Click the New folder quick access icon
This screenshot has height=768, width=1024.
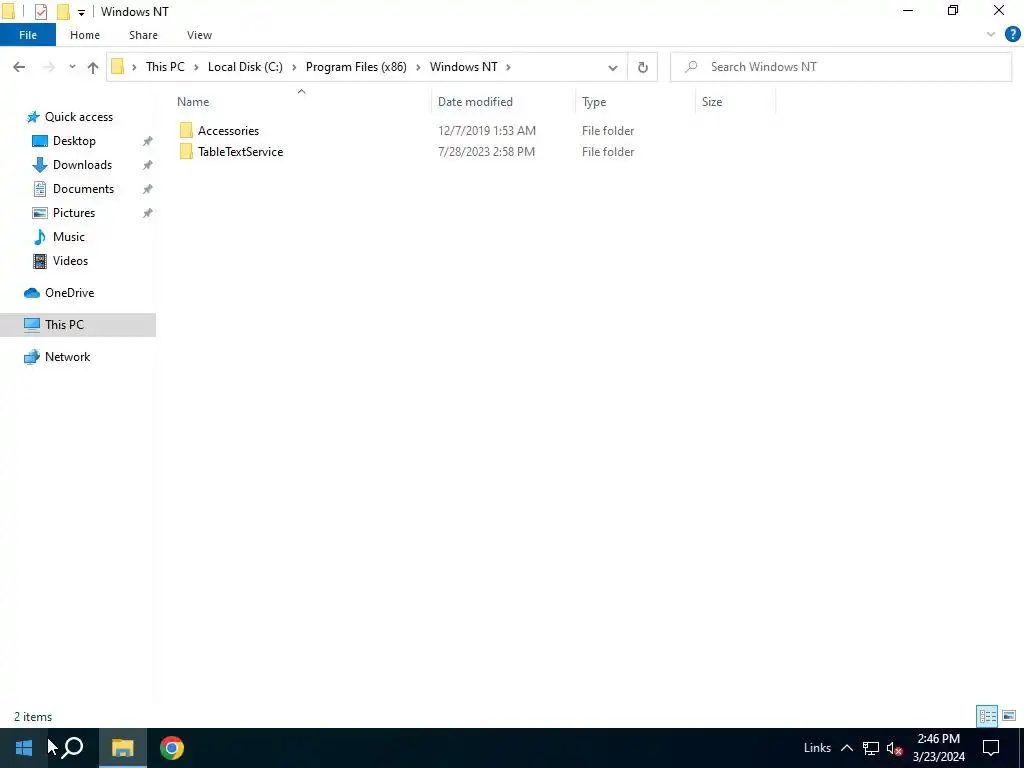[x=63, y=12]
